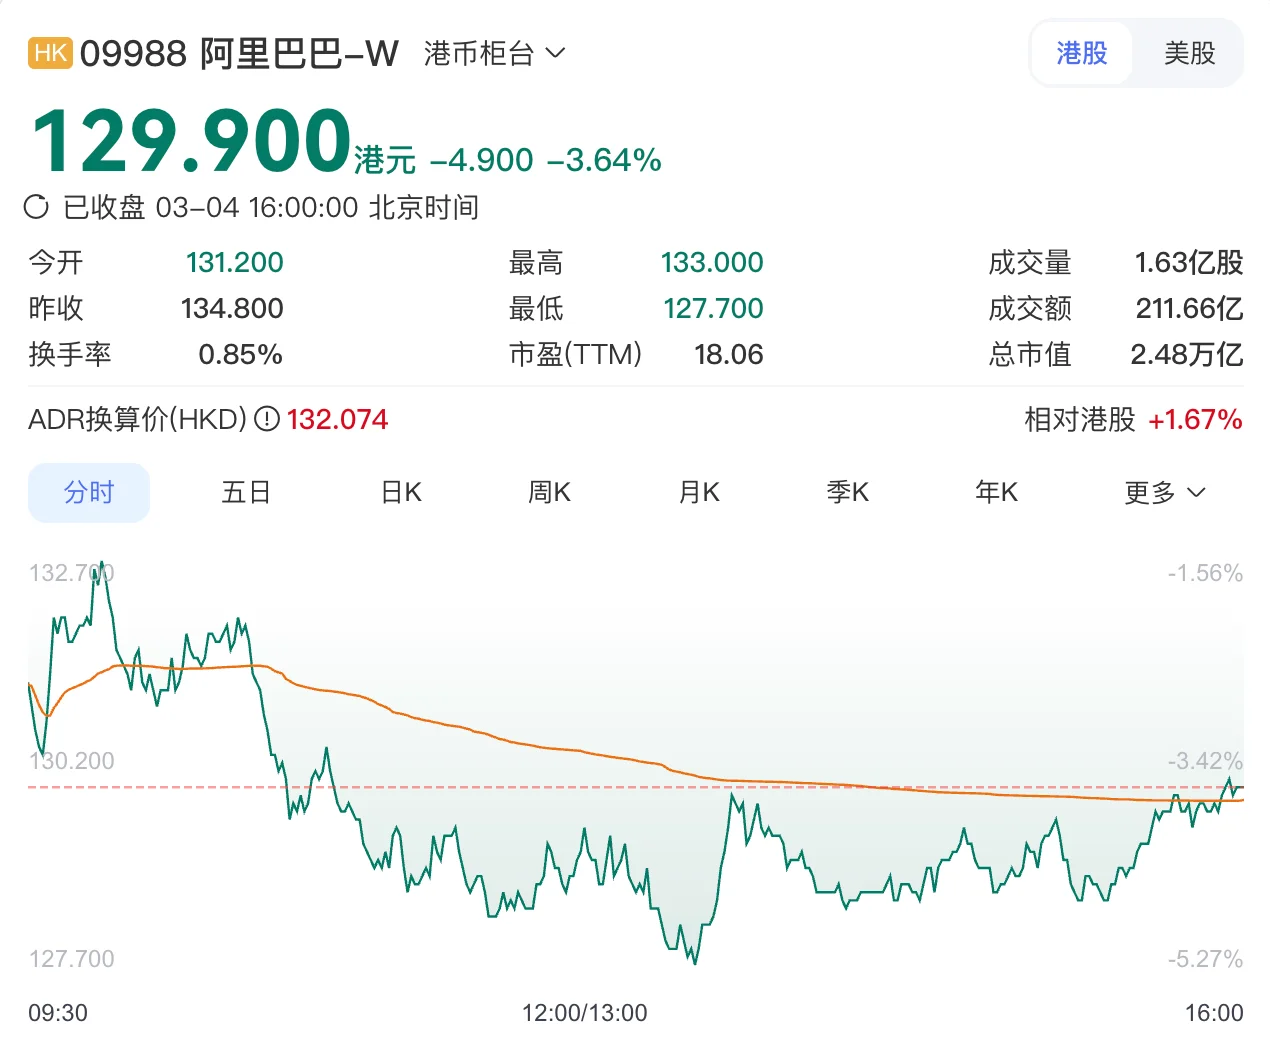
Task: Open the chevron next to 港币柜台
Action: point(558,56)
